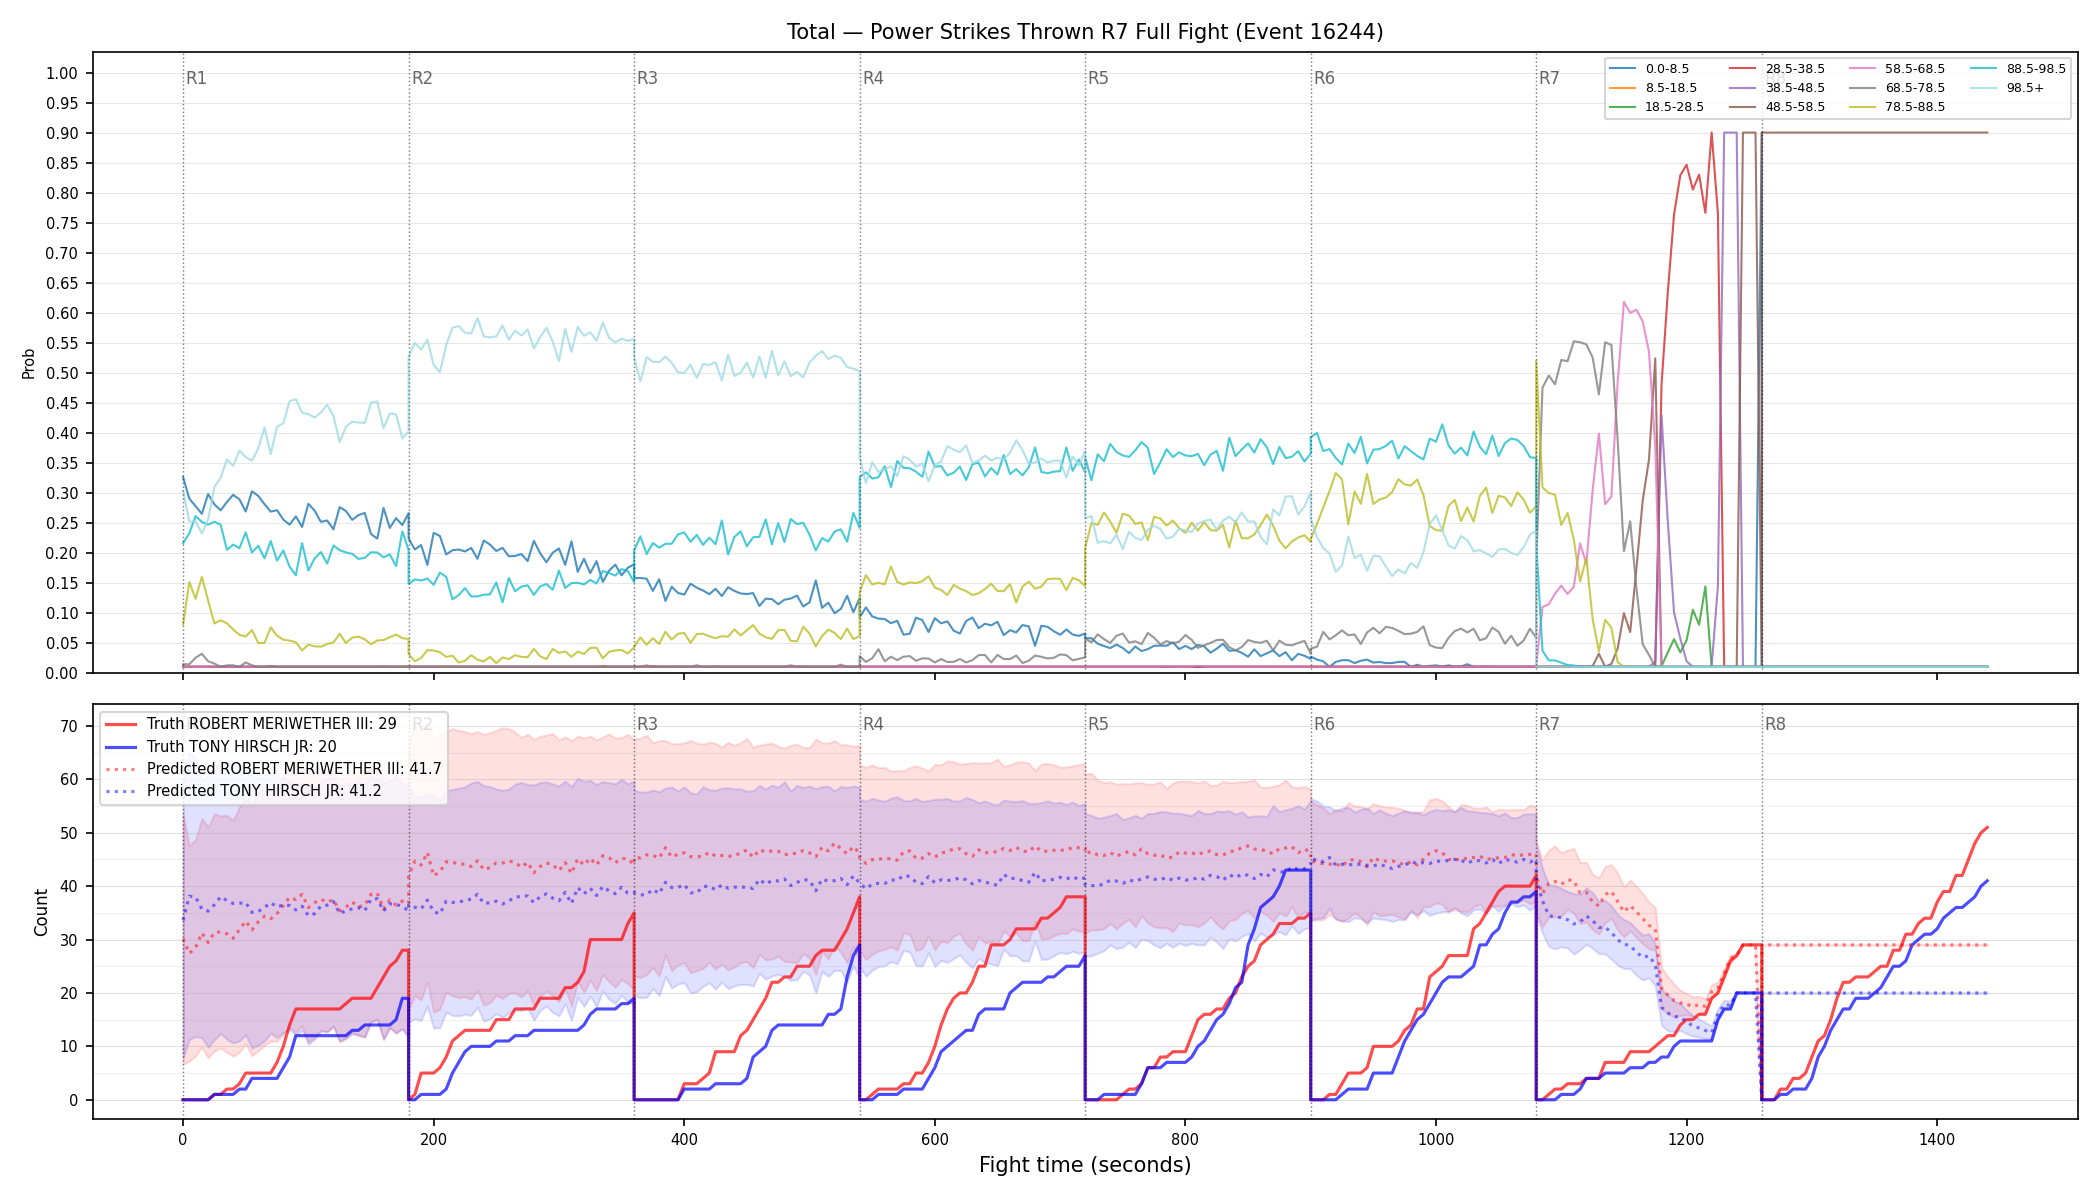Image resolution: width=2100 pixels, height=1200 pixels.
Task: Click the R6 round marker in the probability plot
Action: point(1324,78)
